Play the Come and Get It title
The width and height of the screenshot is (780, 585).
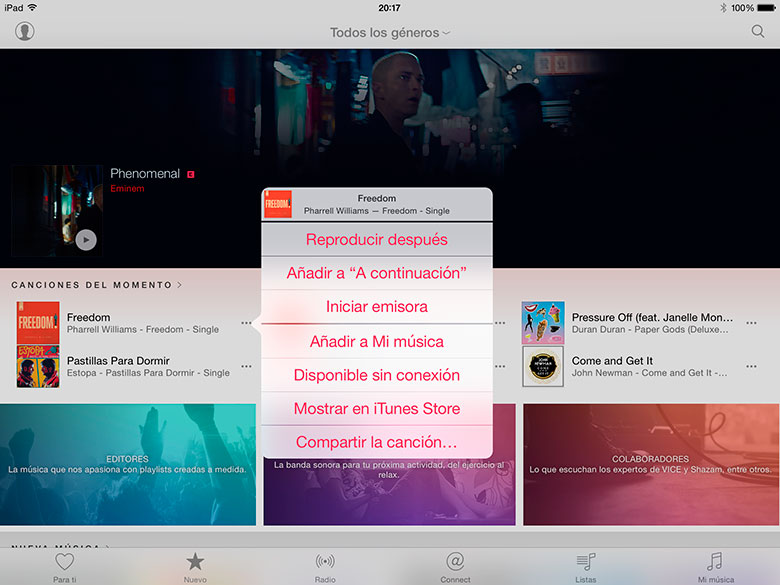(612, 361)
